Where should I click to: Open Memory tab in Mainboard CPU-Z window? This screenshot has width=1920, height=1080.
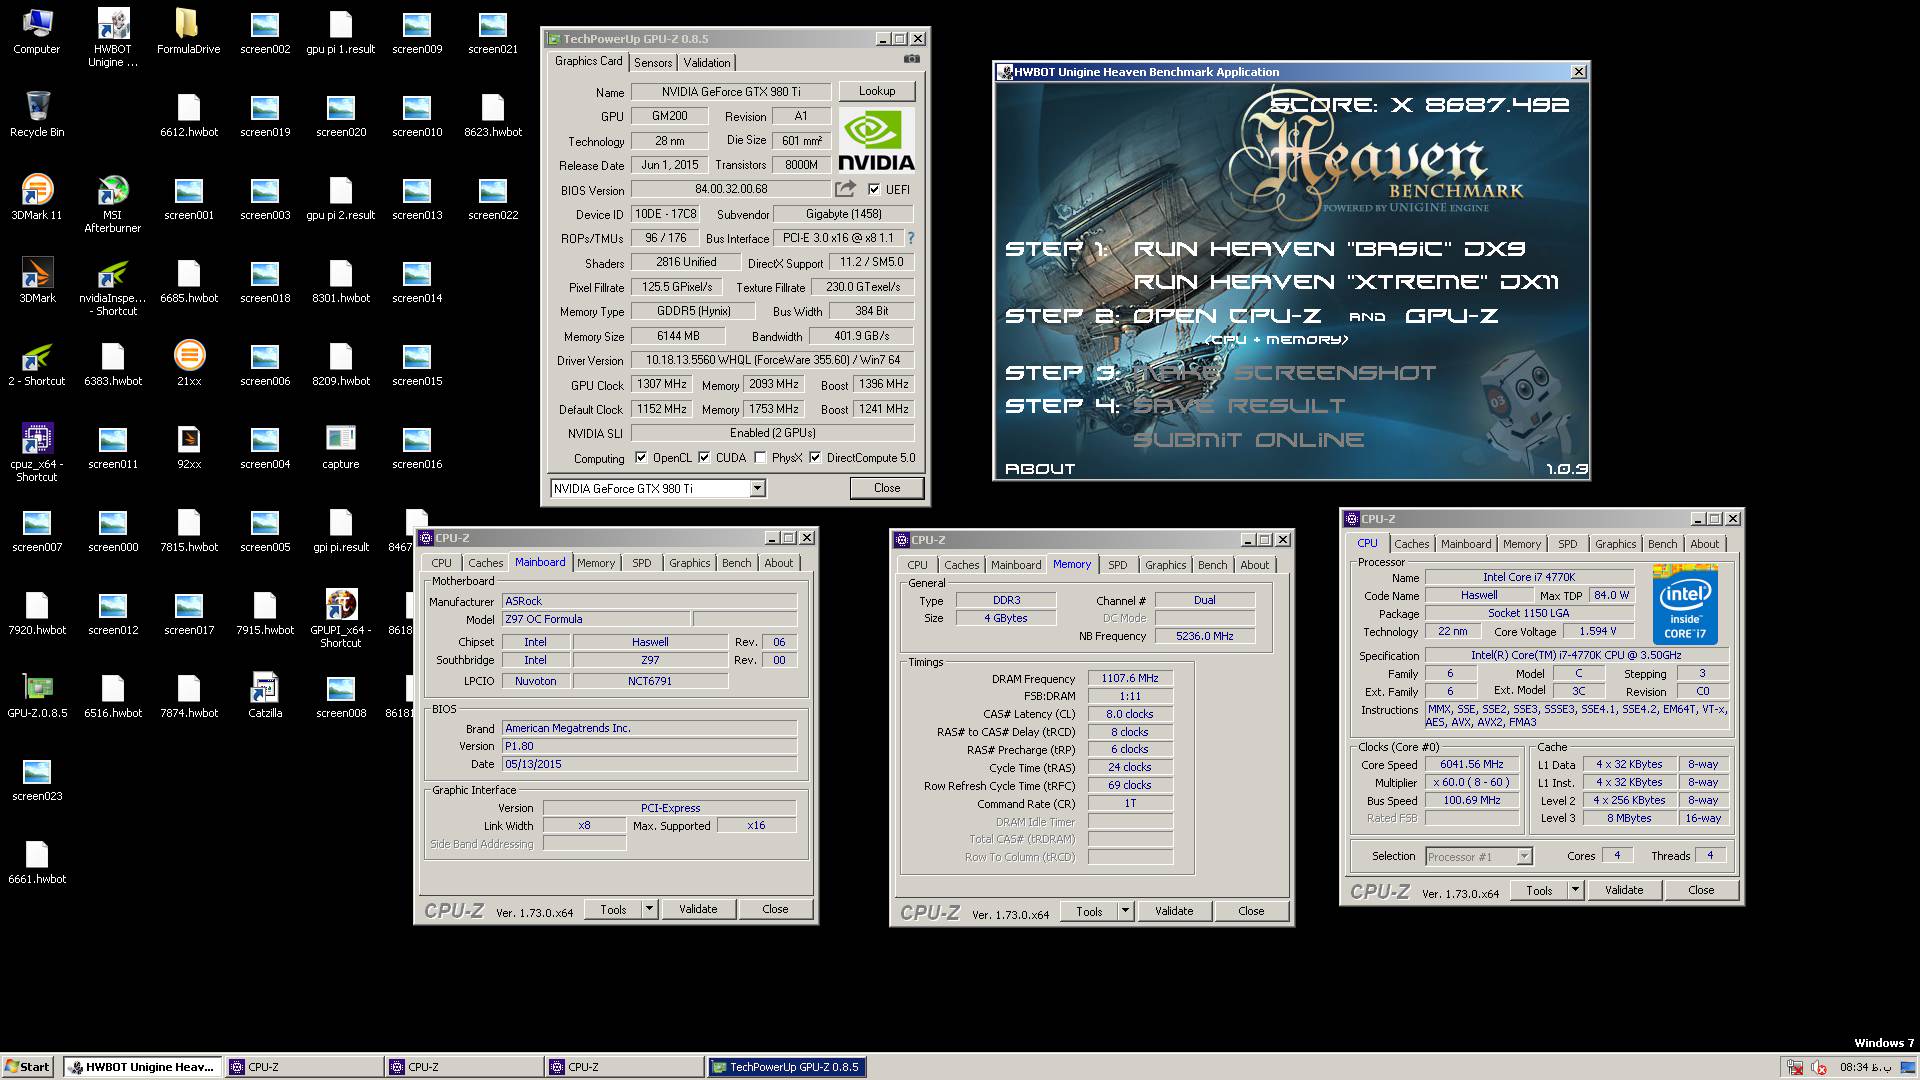click(x=596, y=563)
